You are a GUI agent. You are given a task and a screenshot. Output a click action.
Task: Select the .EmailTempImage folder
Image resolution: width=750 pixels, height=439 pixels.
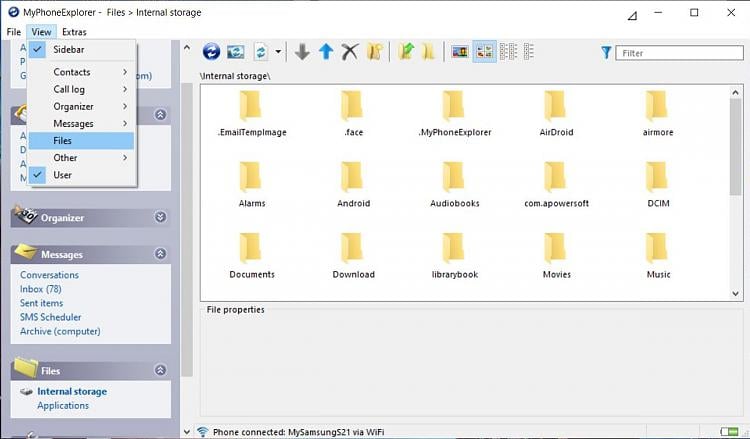(x=252, y=114)
